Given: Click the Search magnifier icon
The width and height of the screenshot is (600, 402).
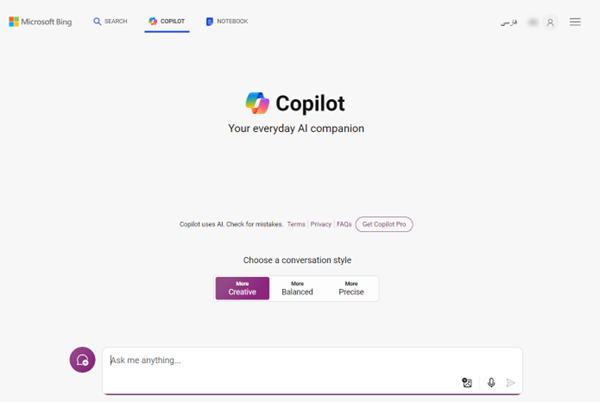Looking at the screenshot, I should [97, 21].
